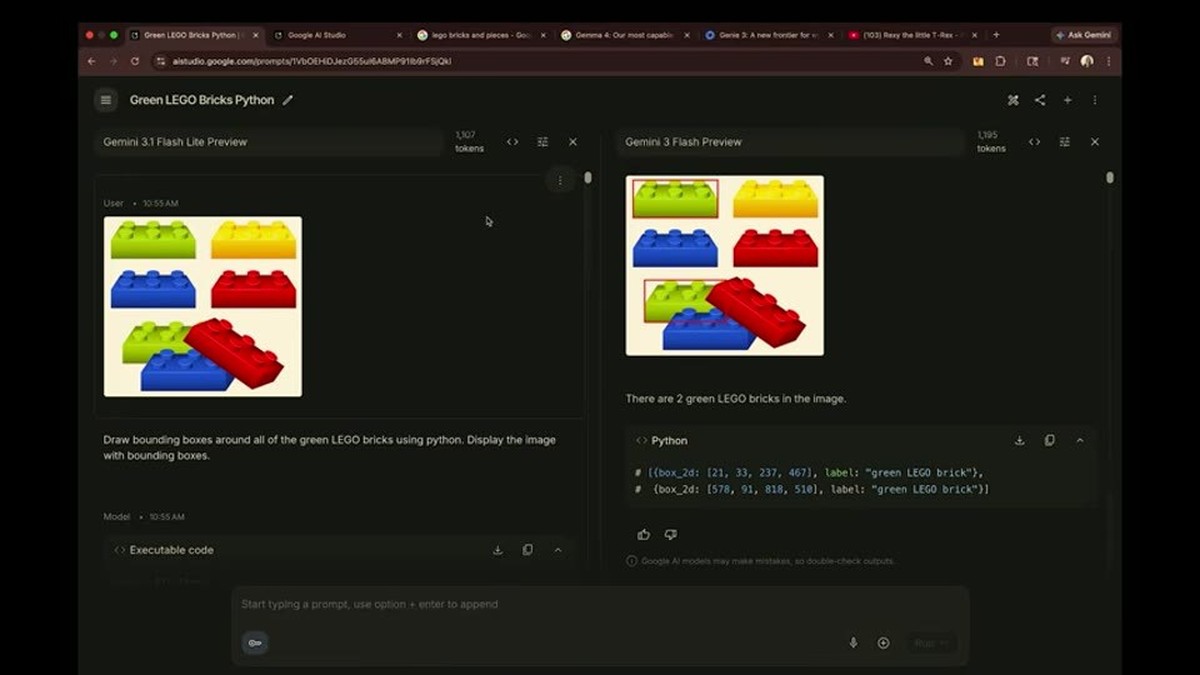
Task: Close the Gemini 3 Flash Preview panel
Action: click(x=1095, y=142)
